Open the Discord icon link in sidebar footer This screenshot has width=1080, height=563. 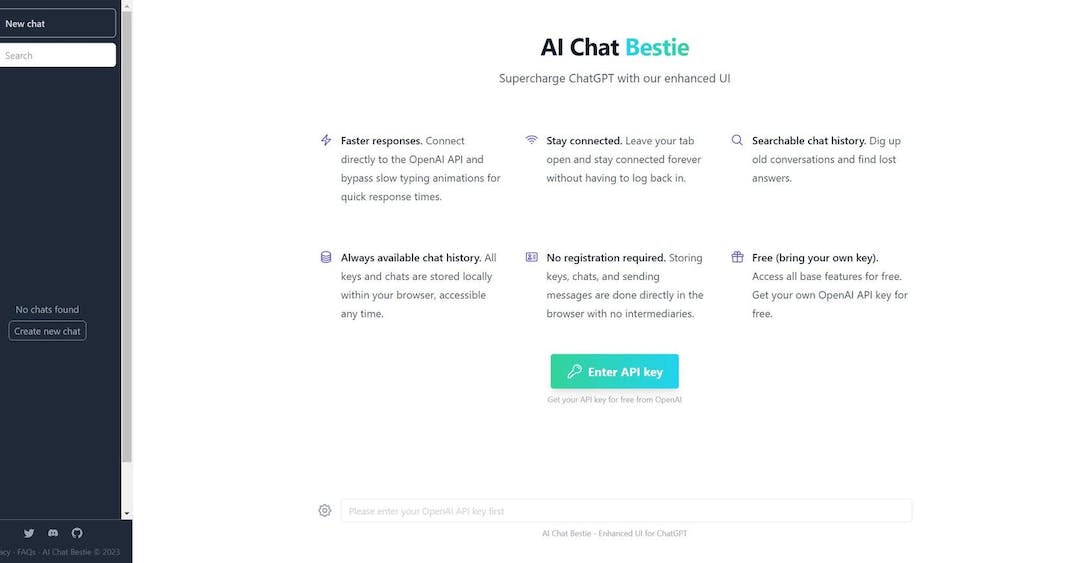point(53,533)
